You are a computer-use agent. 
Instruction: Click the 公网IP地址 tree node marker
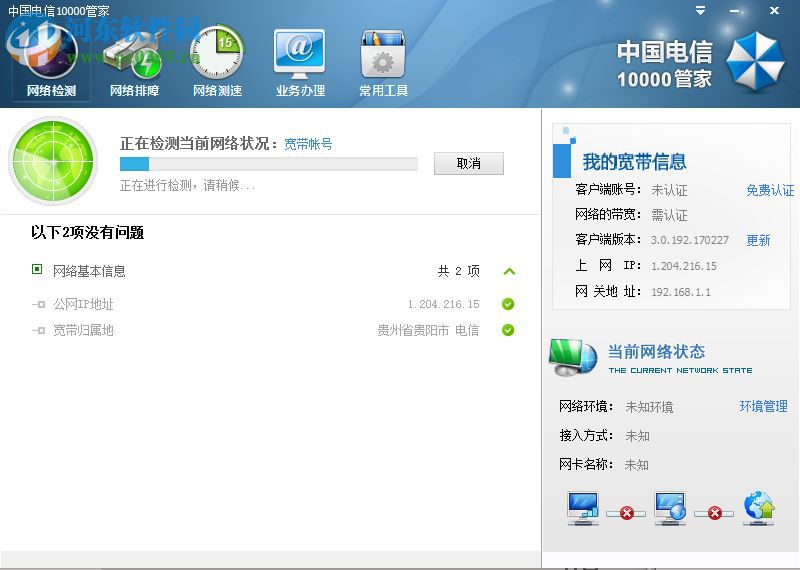[x=39, y=305]
